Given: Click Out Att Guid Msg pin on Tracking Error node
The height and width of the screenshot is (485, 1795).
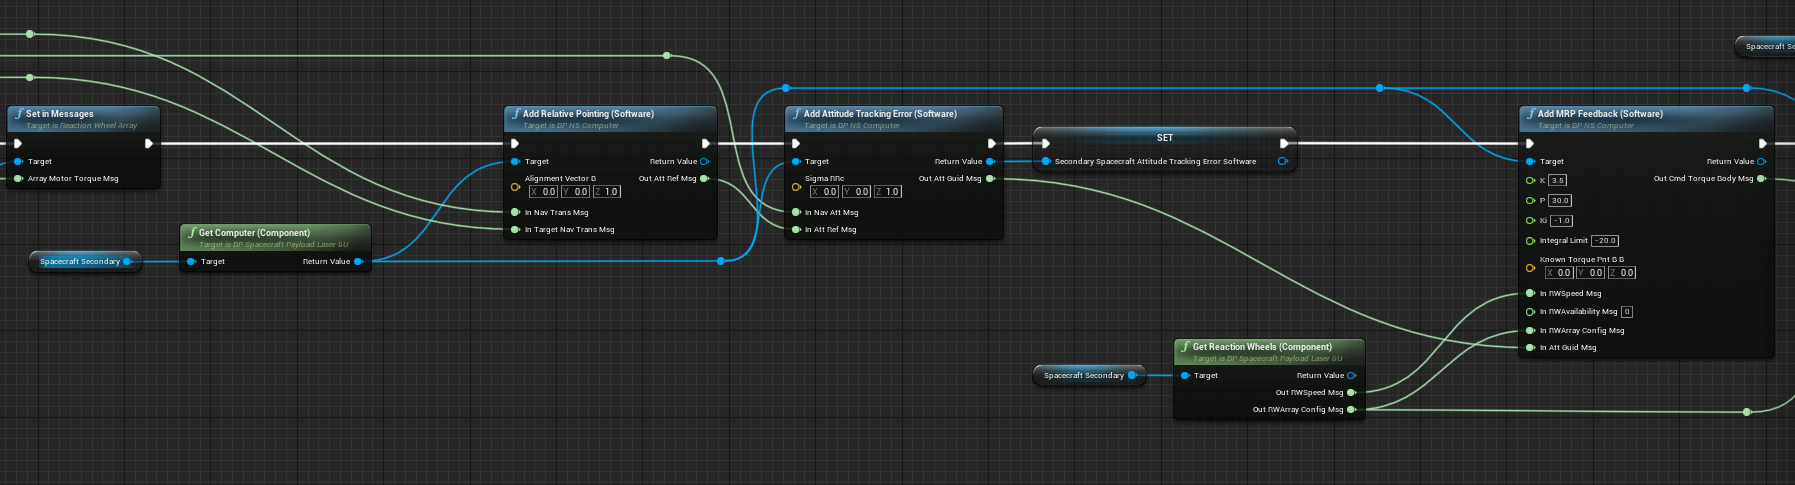Looking at the screenshot, I should coord(990,179).
